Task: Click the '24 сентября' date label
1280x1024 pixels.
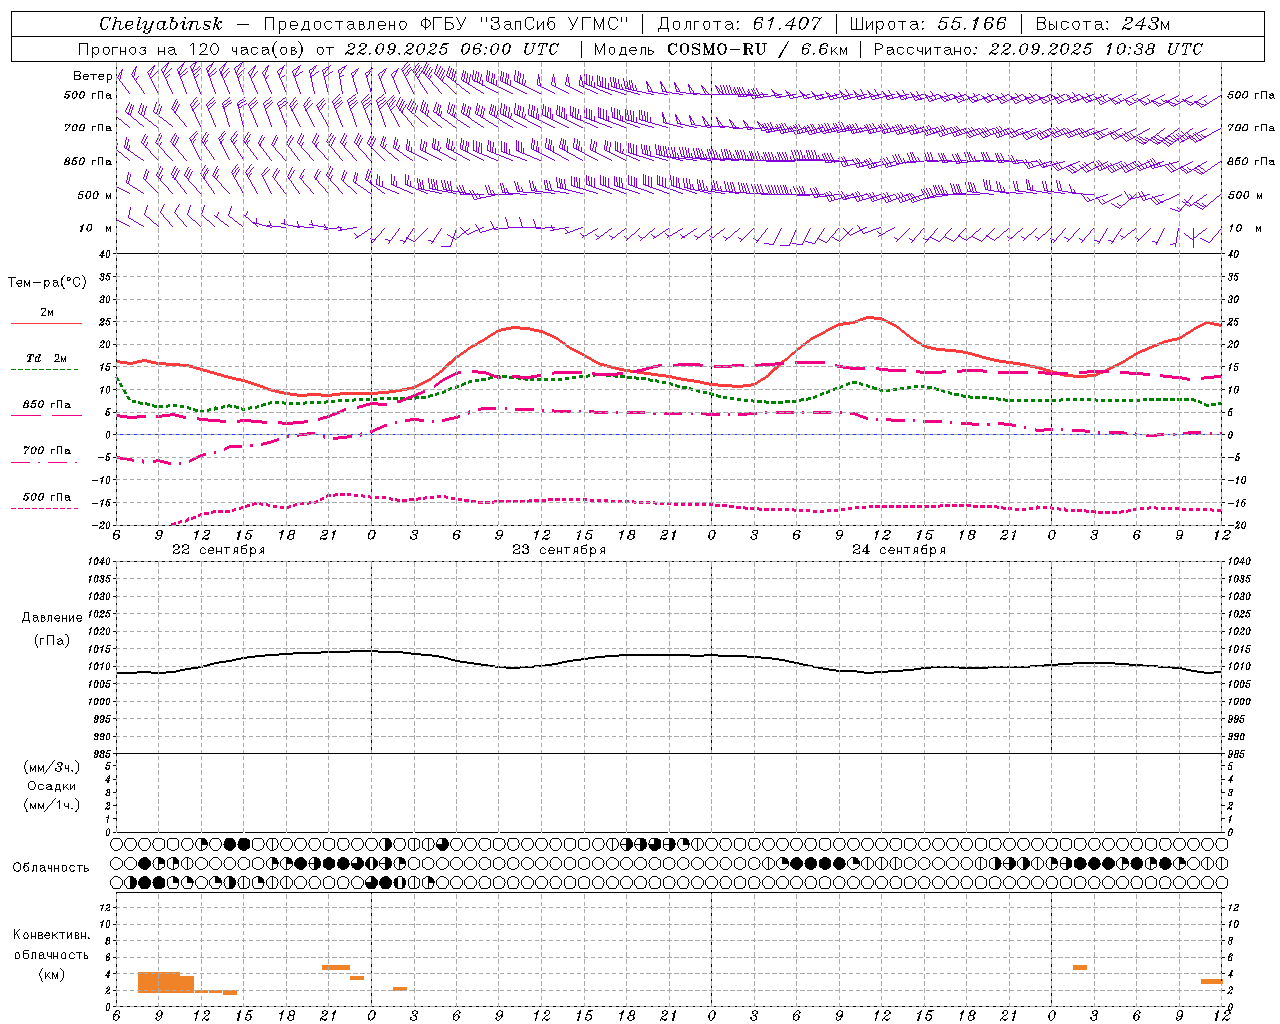Action: click(899, 550)
